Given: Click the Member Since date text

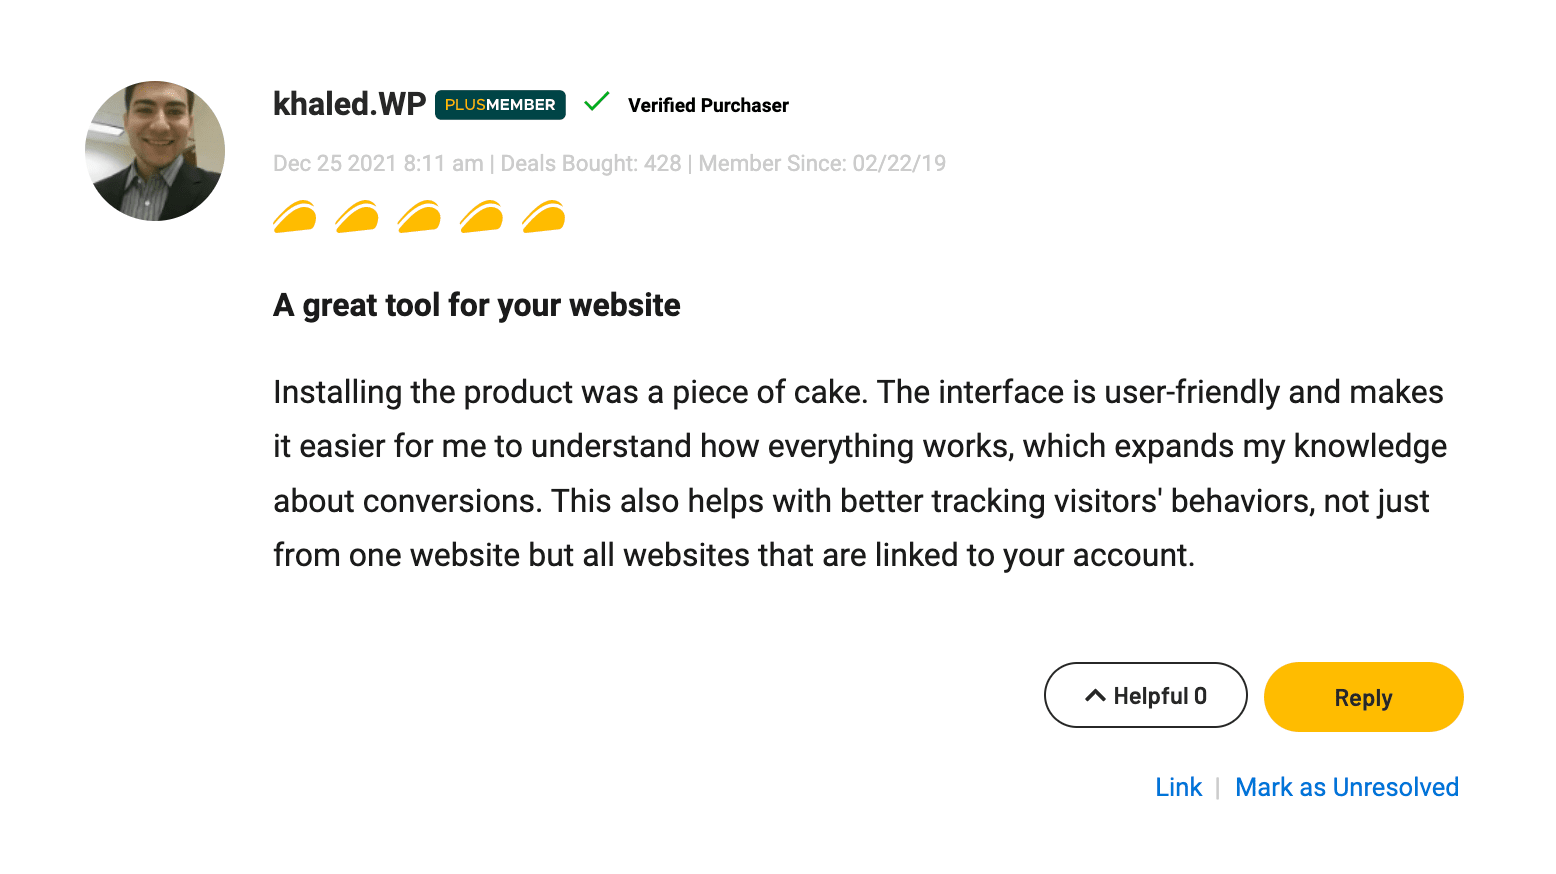Looking at the screenshot, I should (x=822, y=164).
